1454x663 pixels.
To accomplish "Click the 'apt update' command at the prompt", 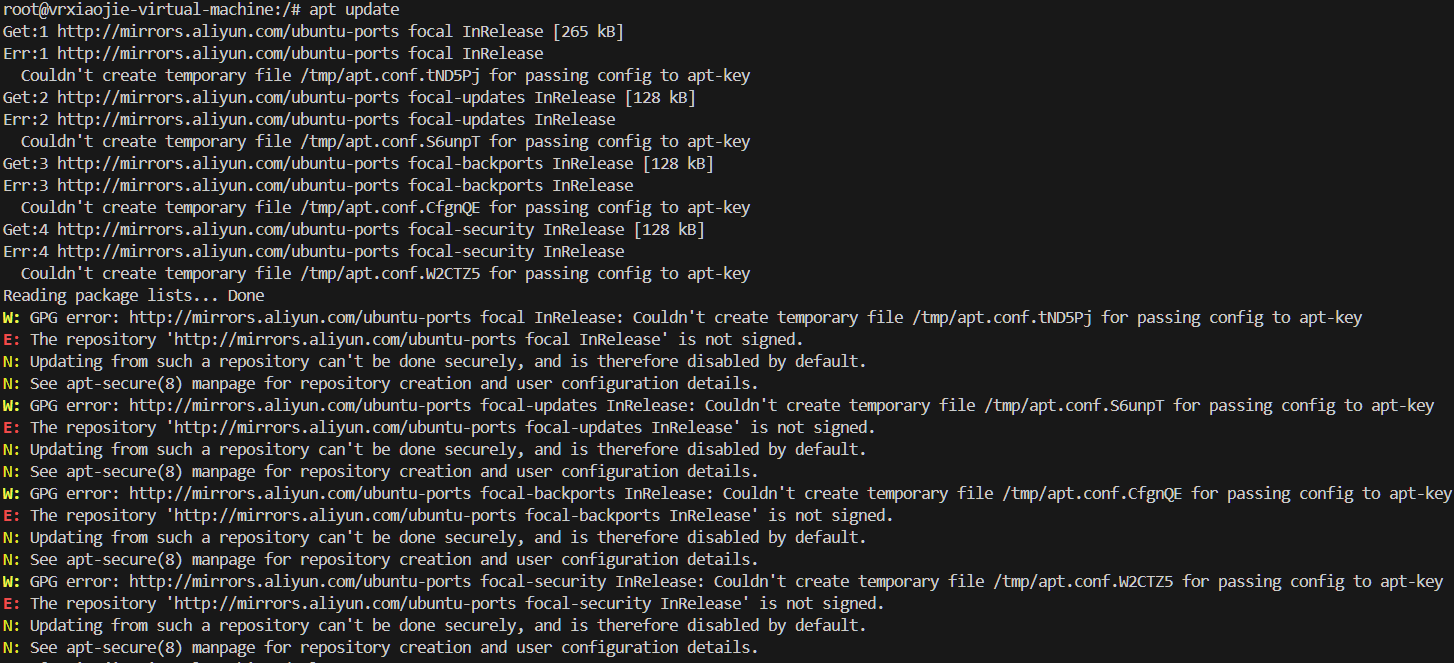I will click(354, 10).
